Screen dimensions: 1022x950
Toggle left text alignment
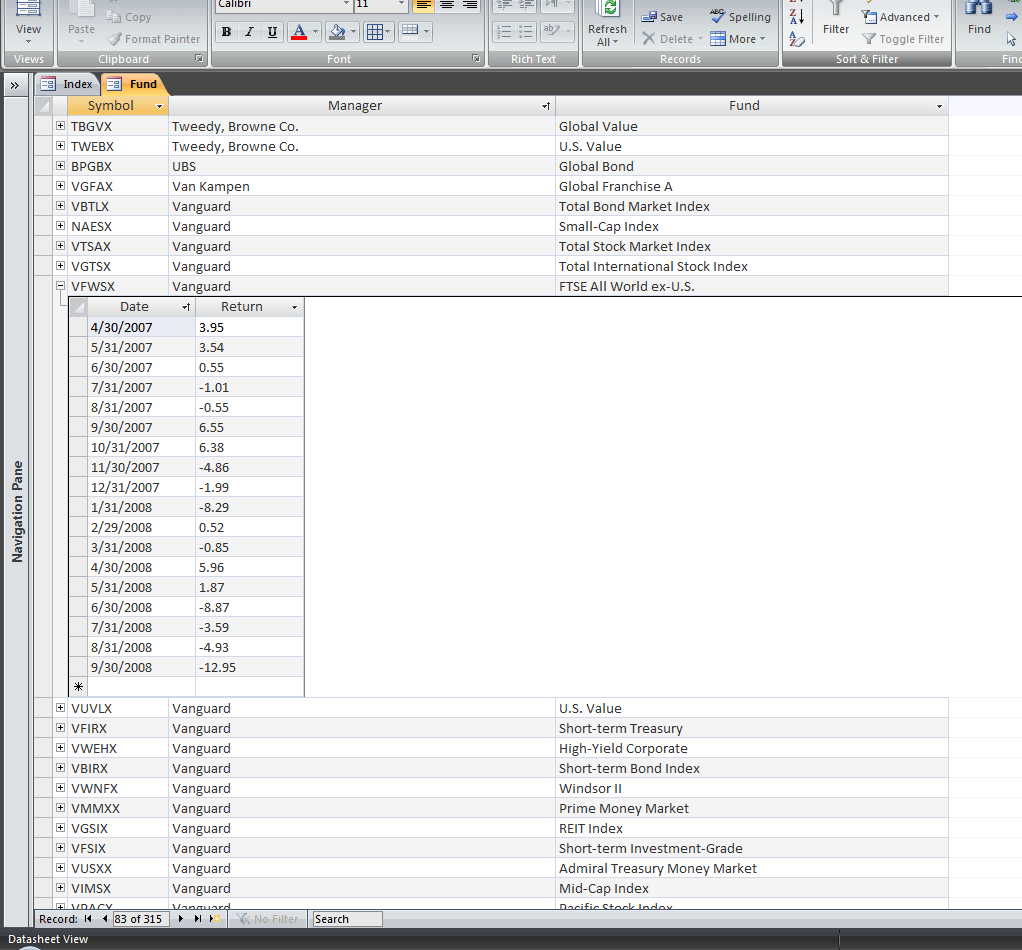[x=424, y=5]
